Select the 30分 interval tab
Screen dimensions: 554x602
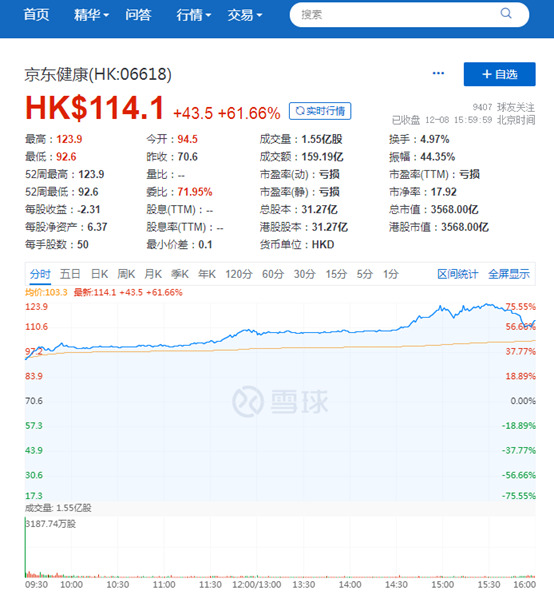click(304, 274)
